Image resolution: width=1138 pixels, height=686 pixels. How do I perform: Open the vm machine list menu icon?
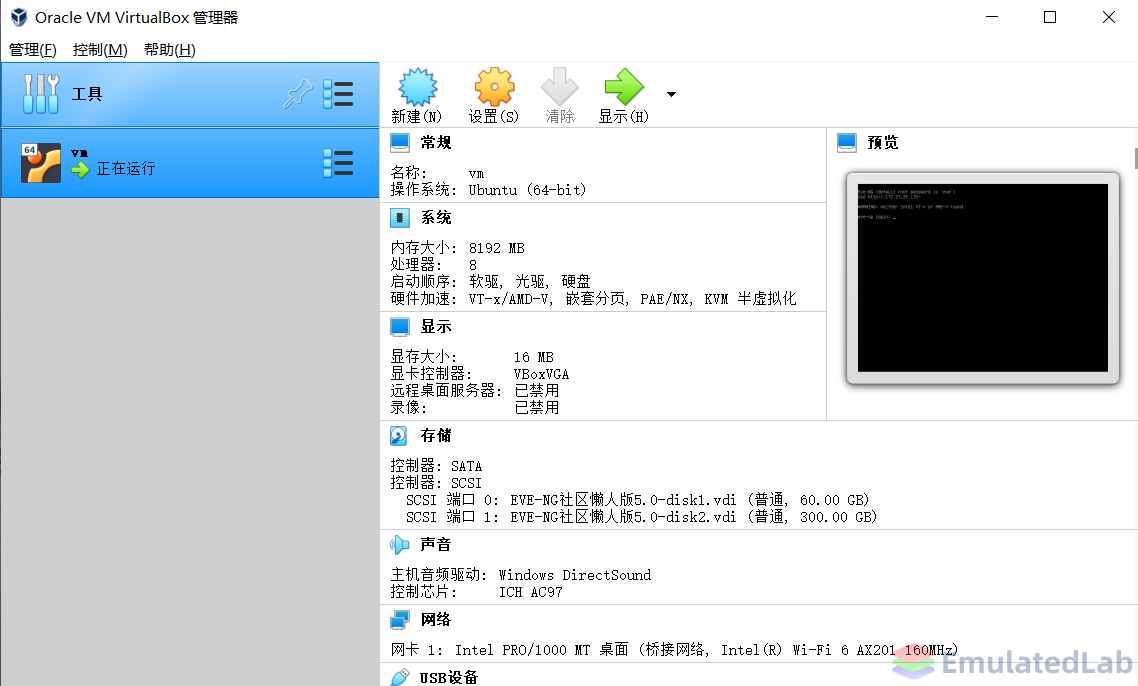click(x=338, y=163)
